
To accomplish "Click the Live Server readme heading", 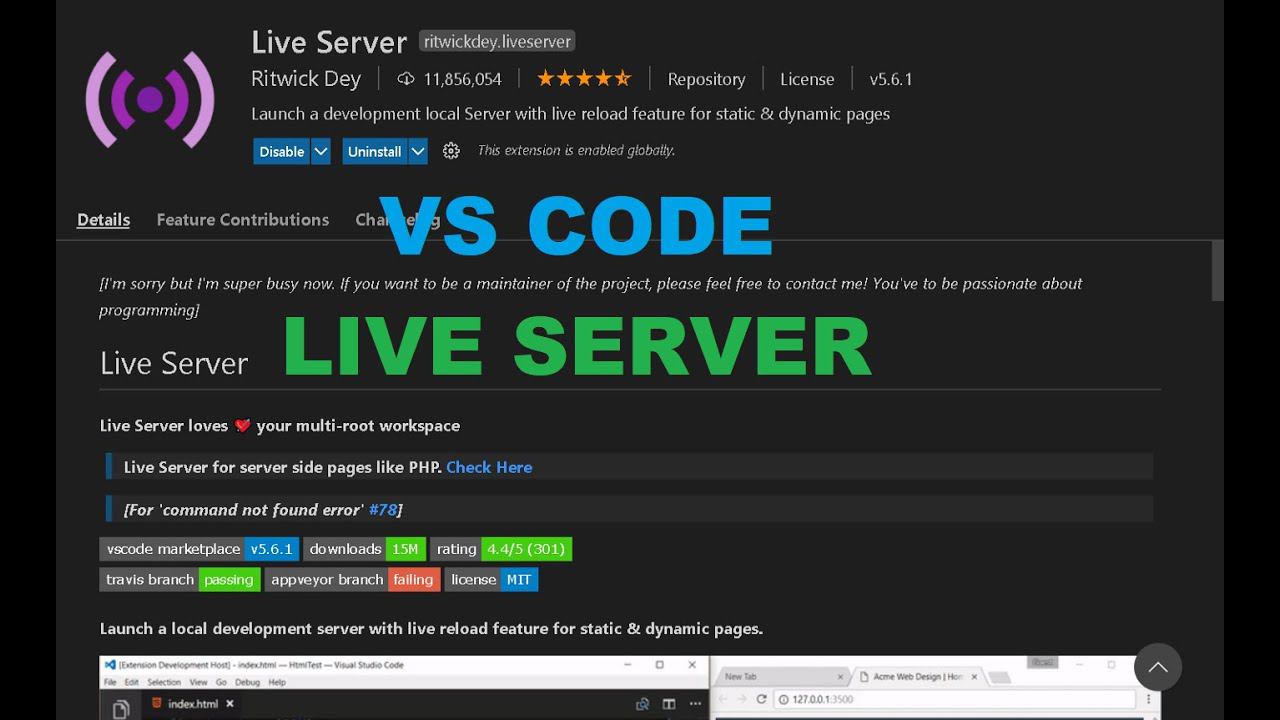I will coord(174,363).
